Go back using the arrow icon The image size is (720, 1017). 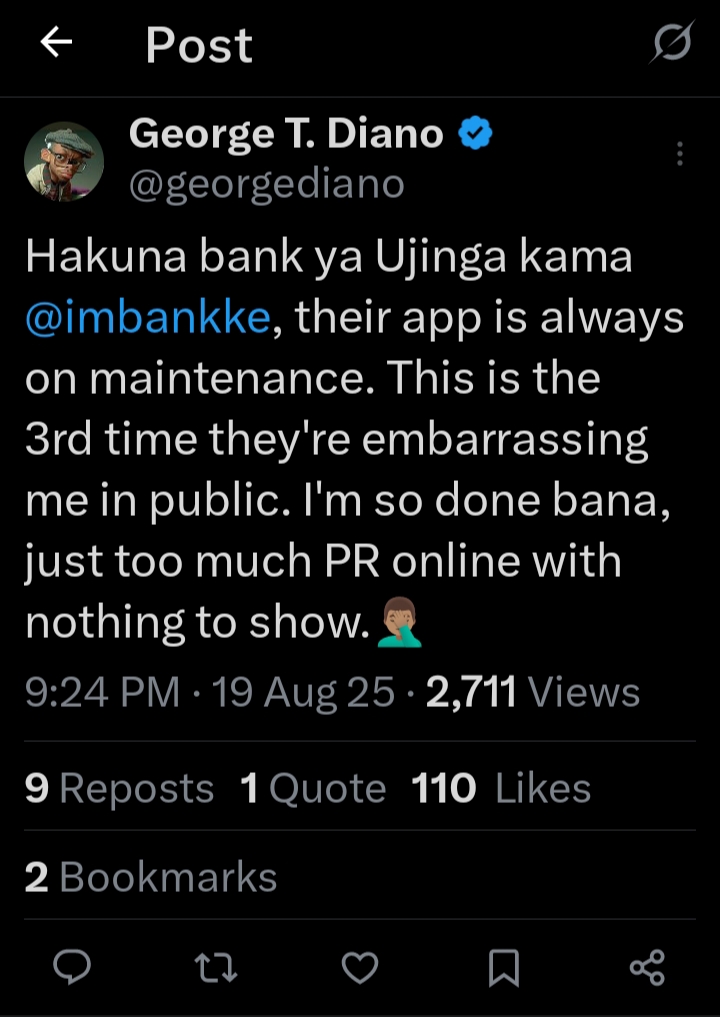coord(57,43)
